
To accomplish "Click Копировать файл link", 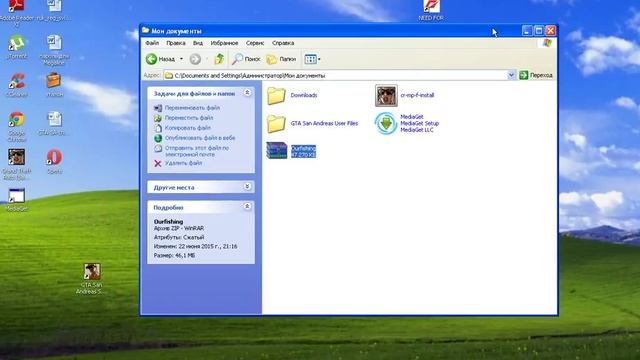I will [188, 128].
